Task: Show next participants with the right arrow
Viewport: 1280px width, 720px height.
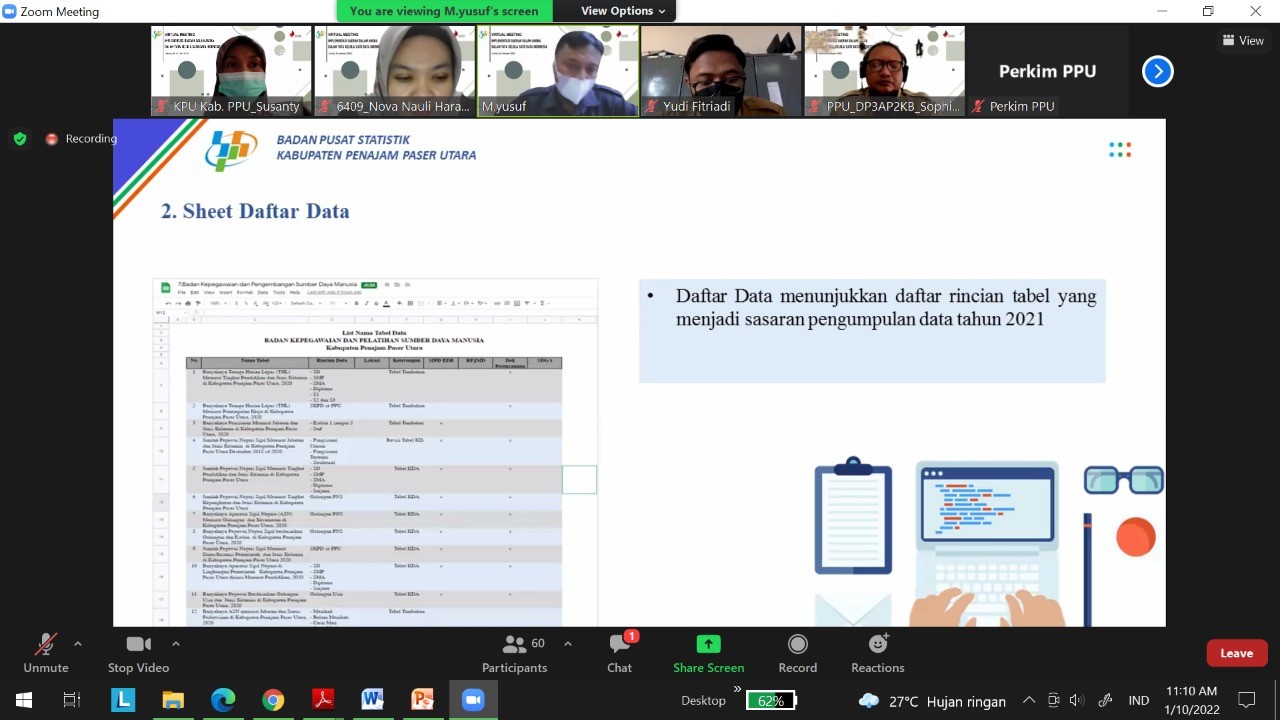Action: (x=1157, y=71)
